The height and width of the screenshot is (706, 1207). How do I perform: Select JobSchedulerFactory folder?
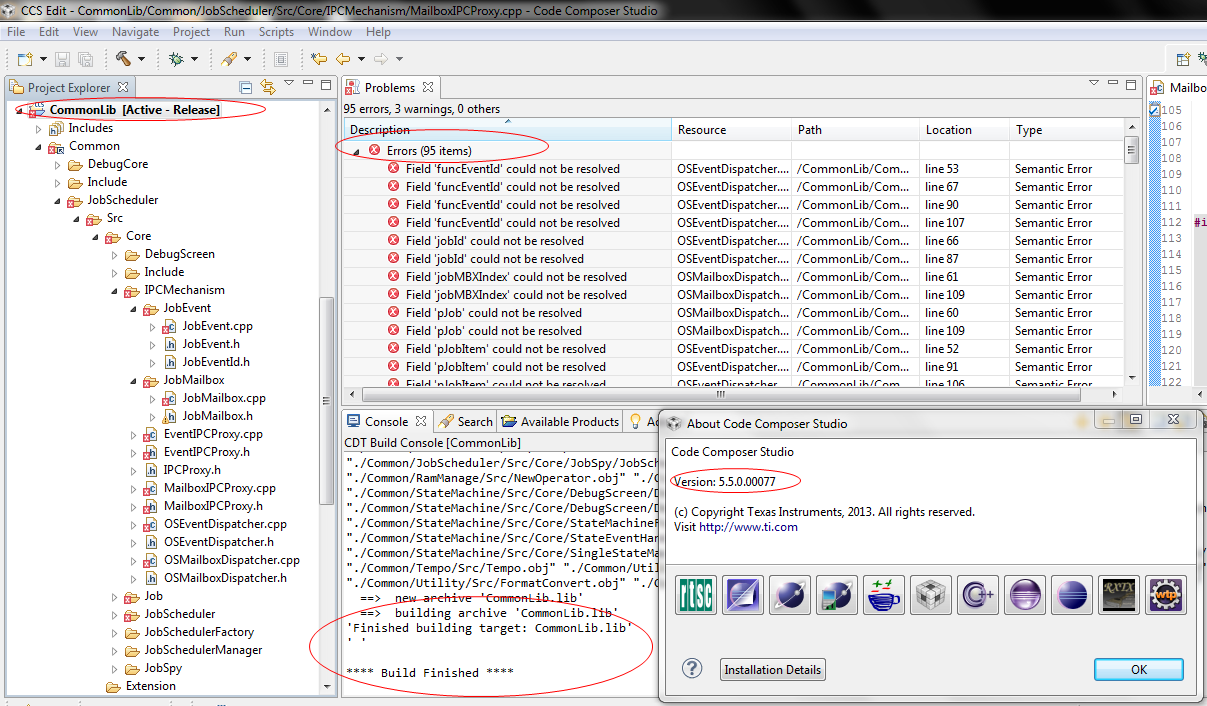coord(199,632)
